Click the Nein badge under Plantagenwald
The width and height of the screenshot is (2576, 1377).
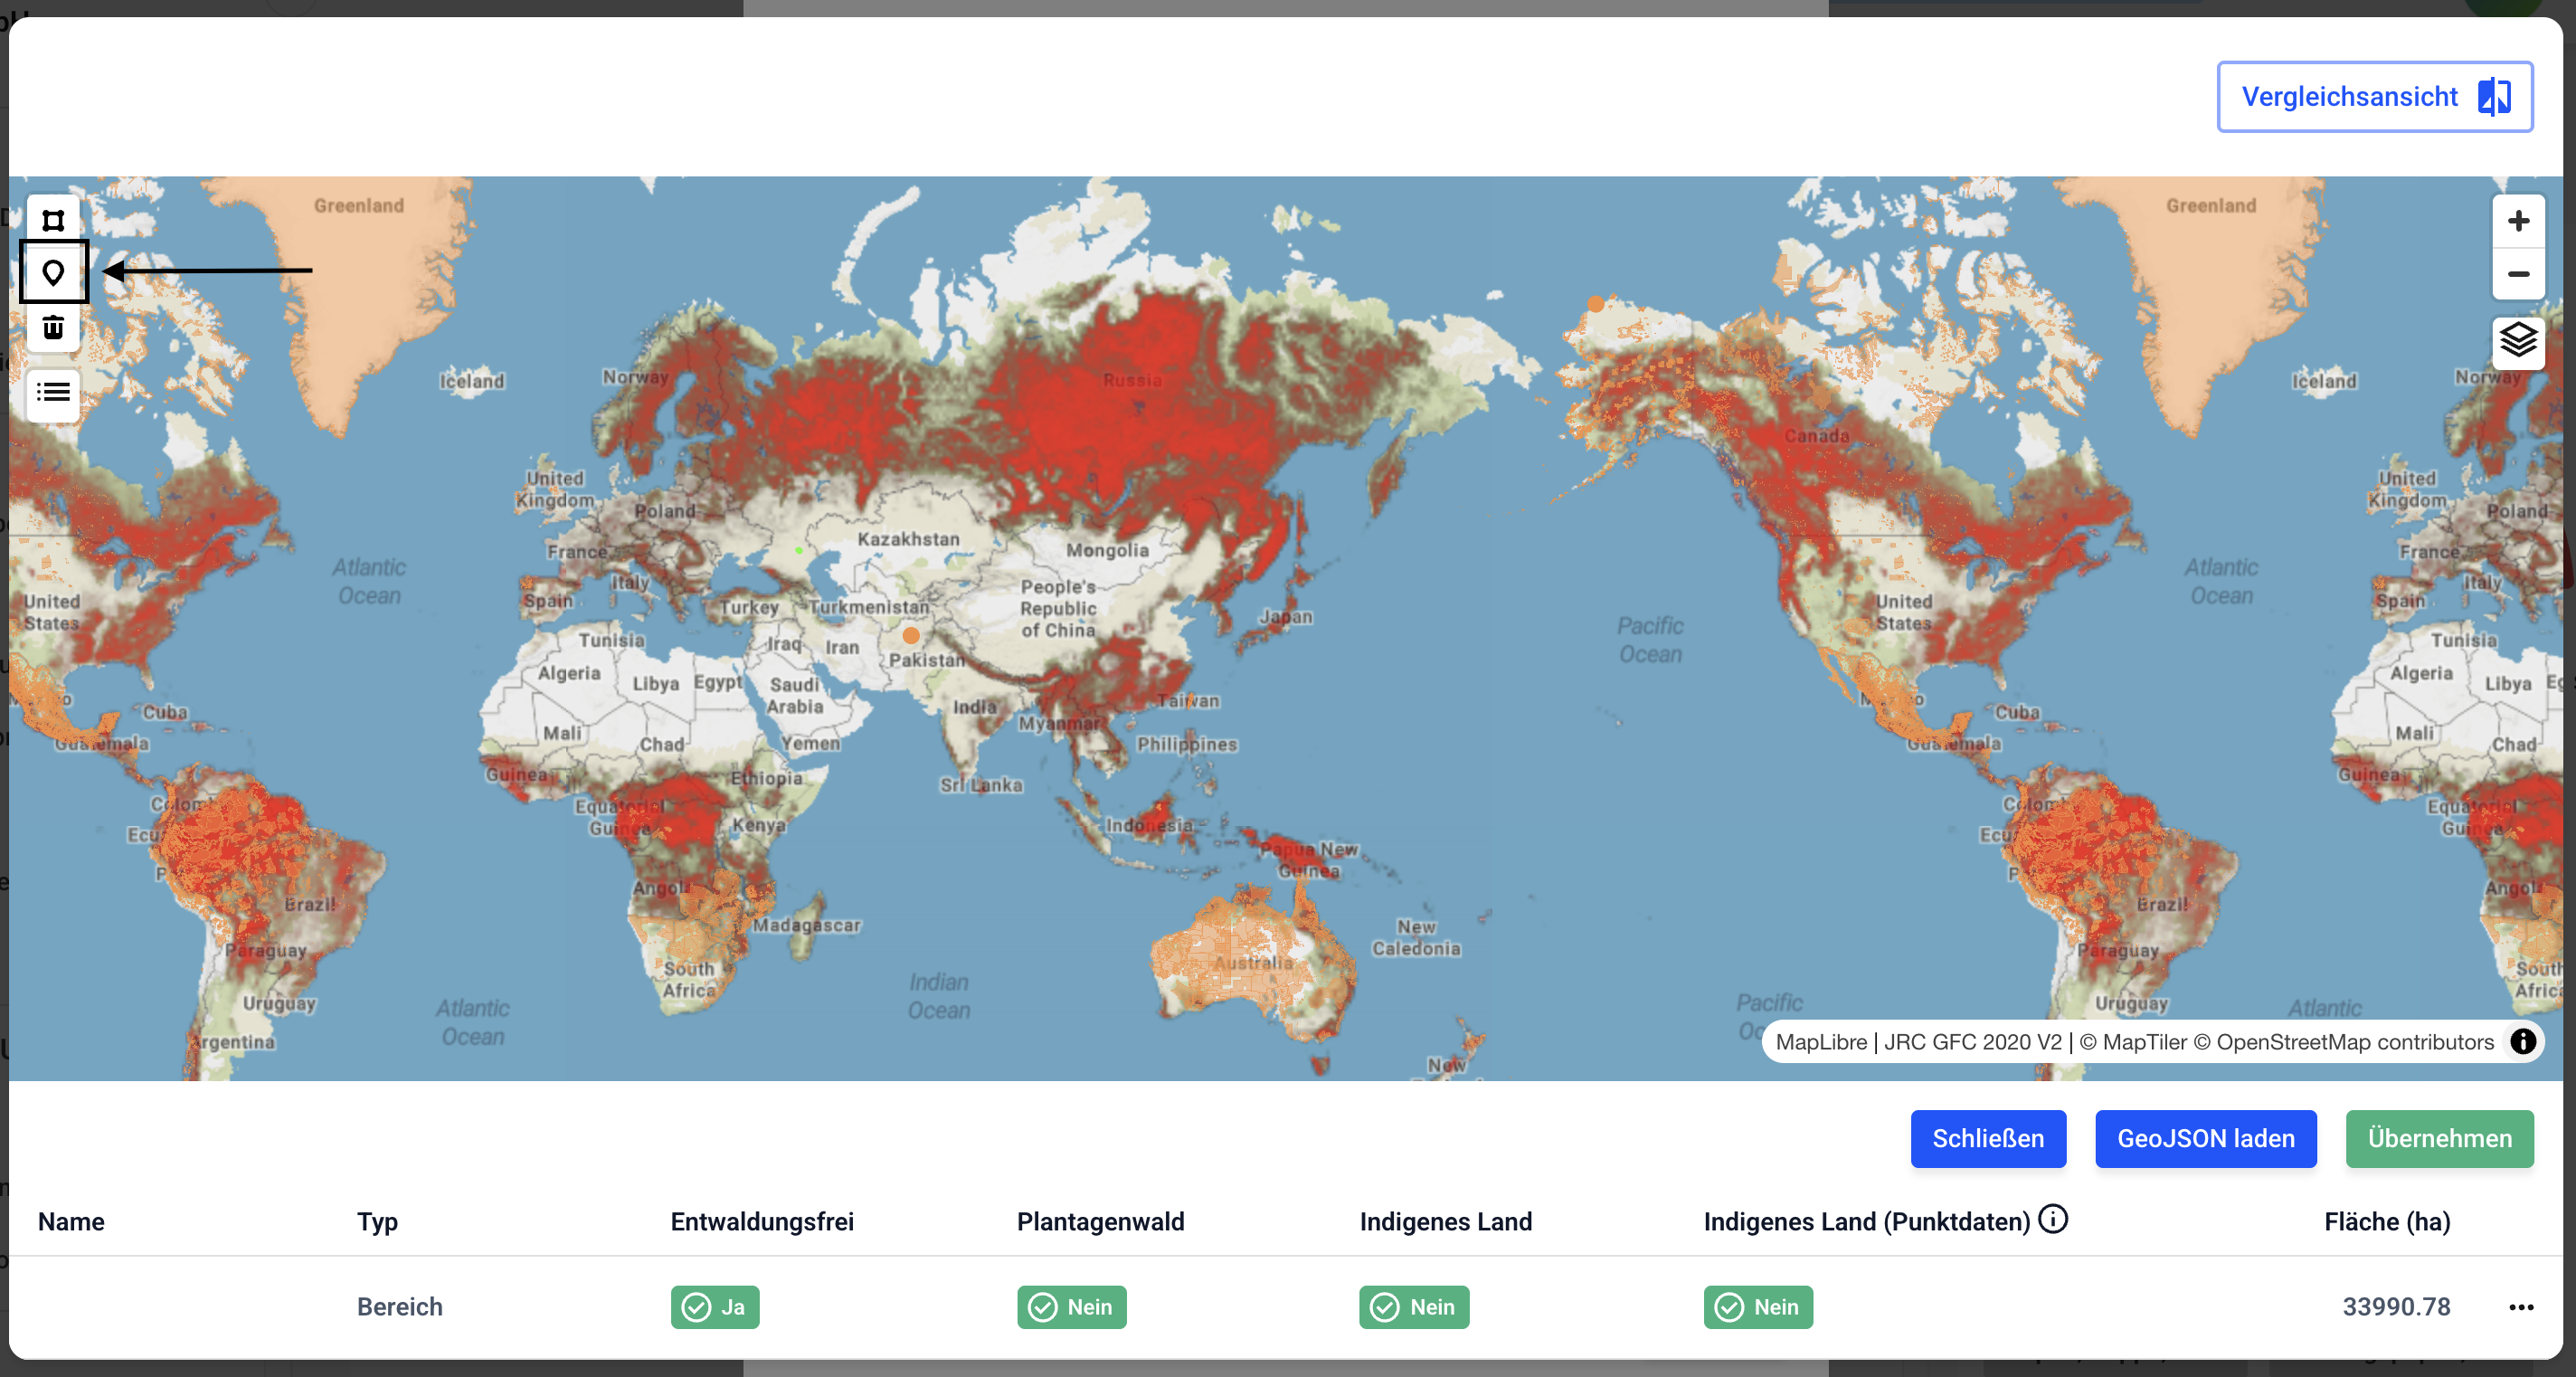coord(1071,1307)
